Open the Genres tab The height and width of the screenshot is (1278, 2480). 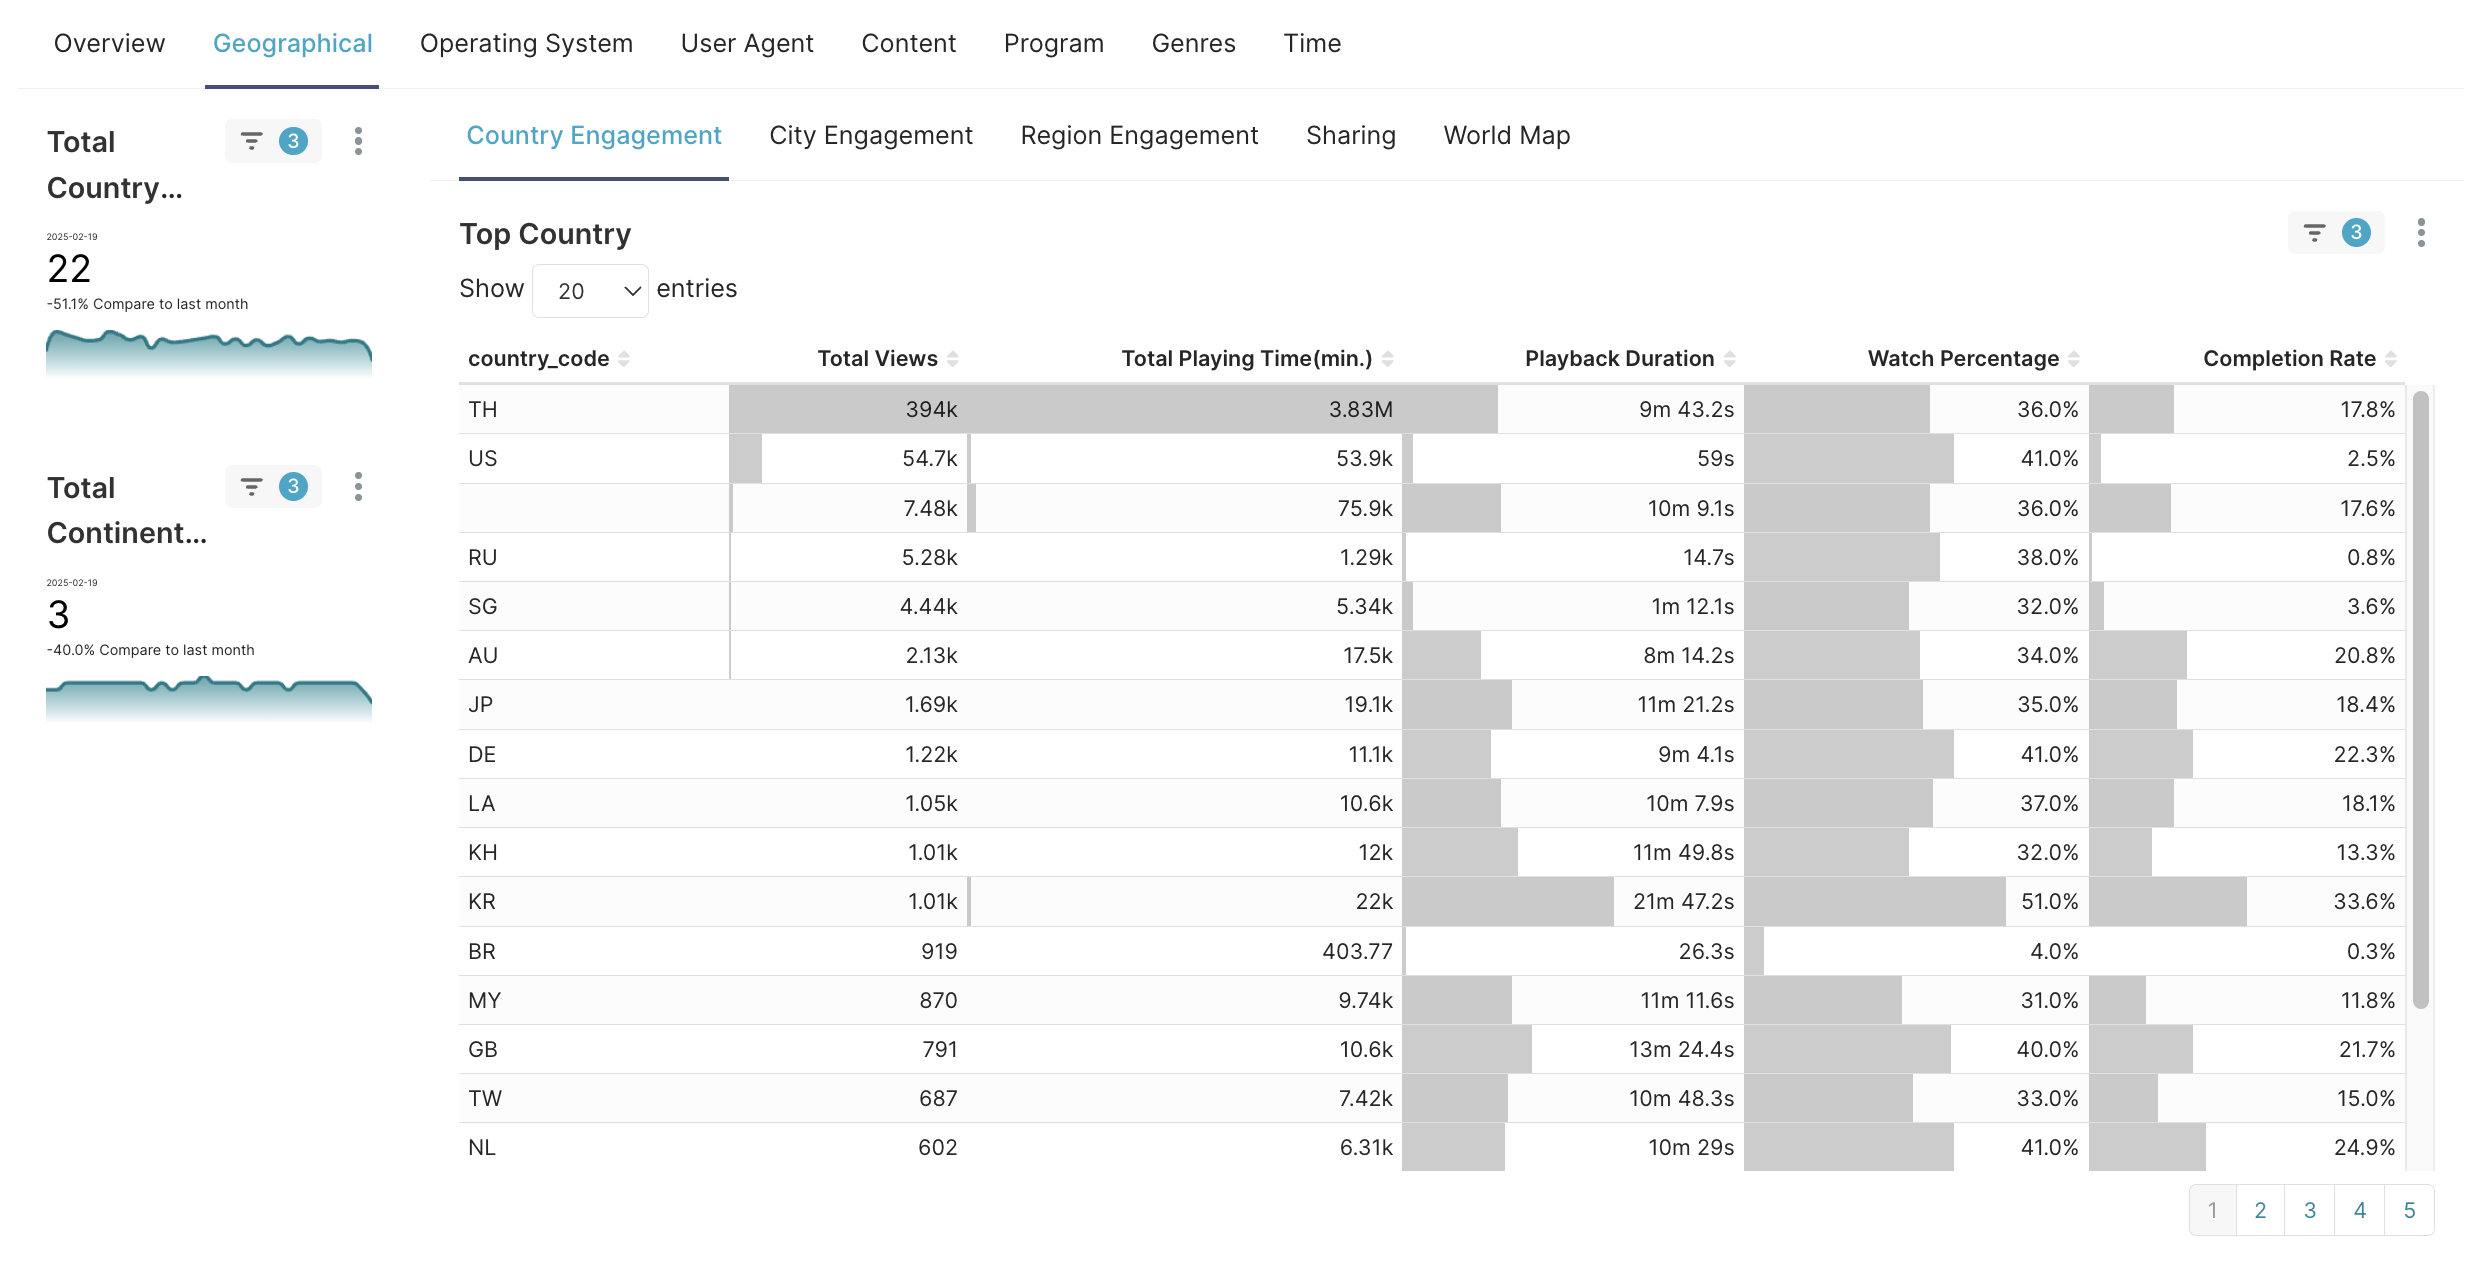1193,43
